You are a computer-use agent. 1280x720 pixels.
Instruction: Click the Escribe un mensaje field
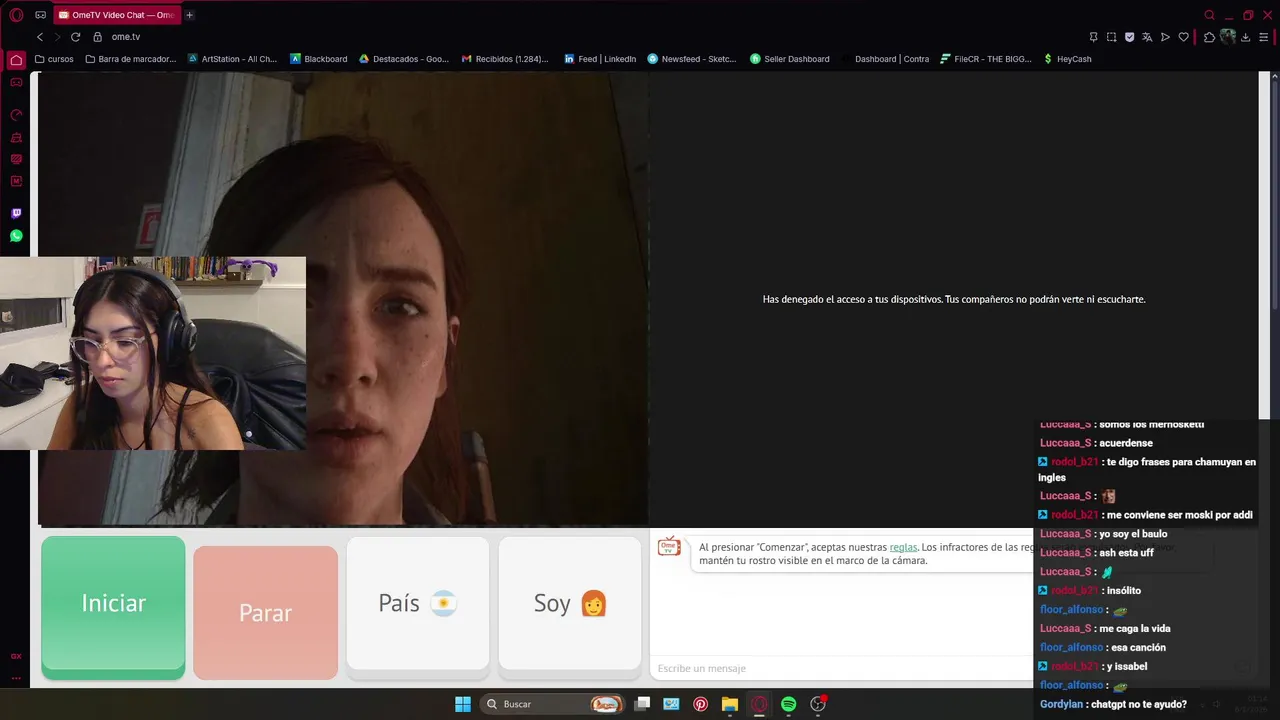(840, 668)
